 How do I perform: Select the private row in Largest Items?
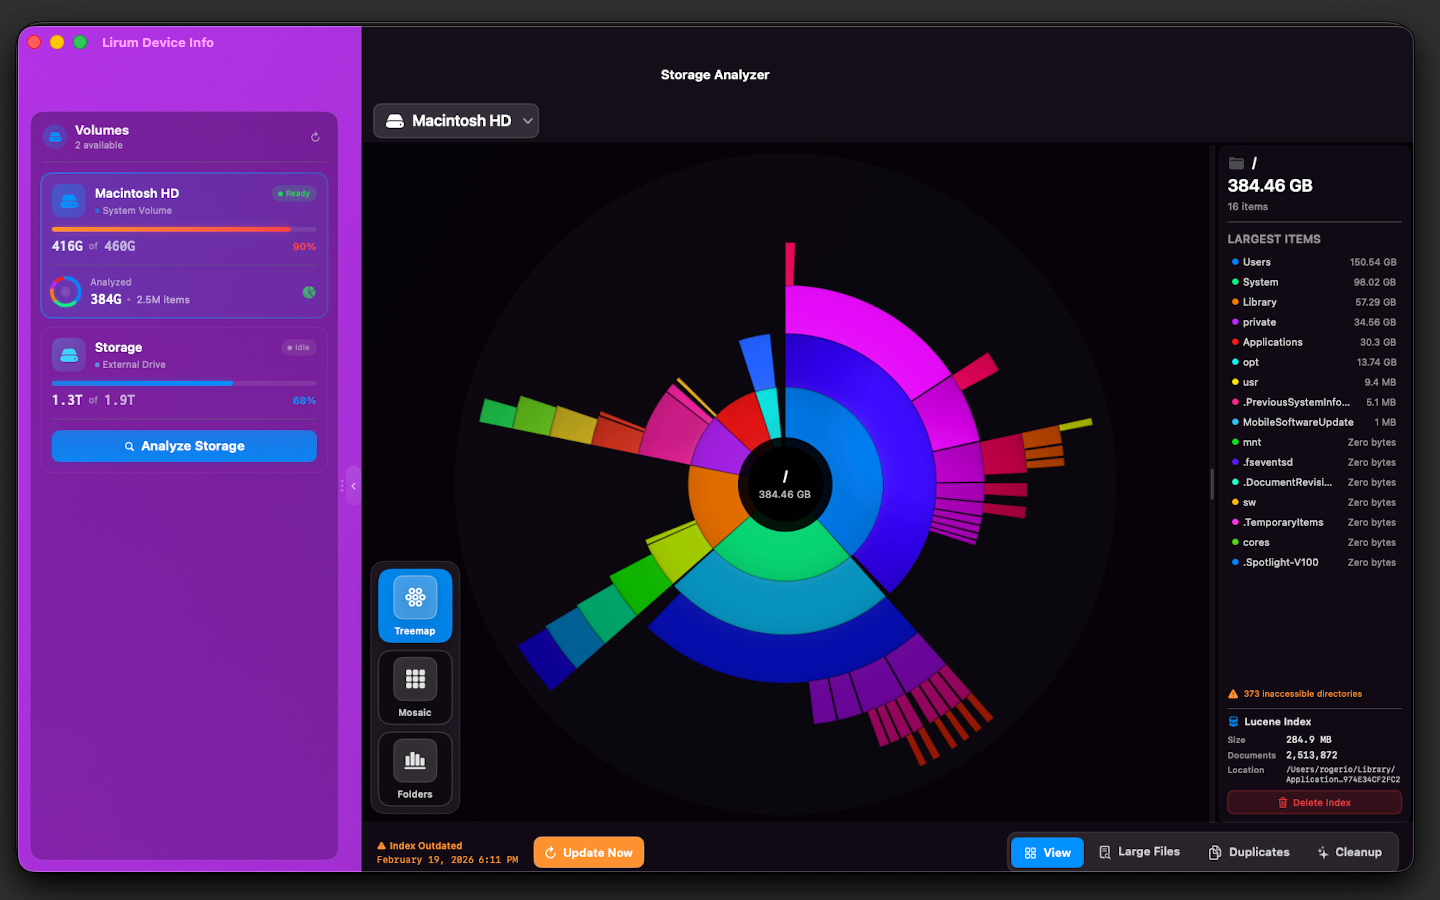pyautogui.click(x=1314, y=322)
